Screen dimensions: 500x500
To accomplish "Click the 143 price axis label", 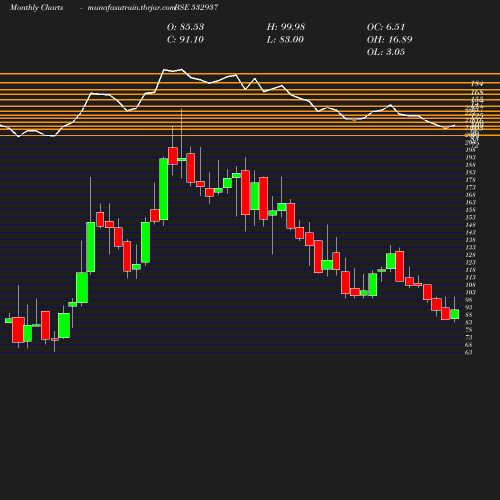I will 470,232.
